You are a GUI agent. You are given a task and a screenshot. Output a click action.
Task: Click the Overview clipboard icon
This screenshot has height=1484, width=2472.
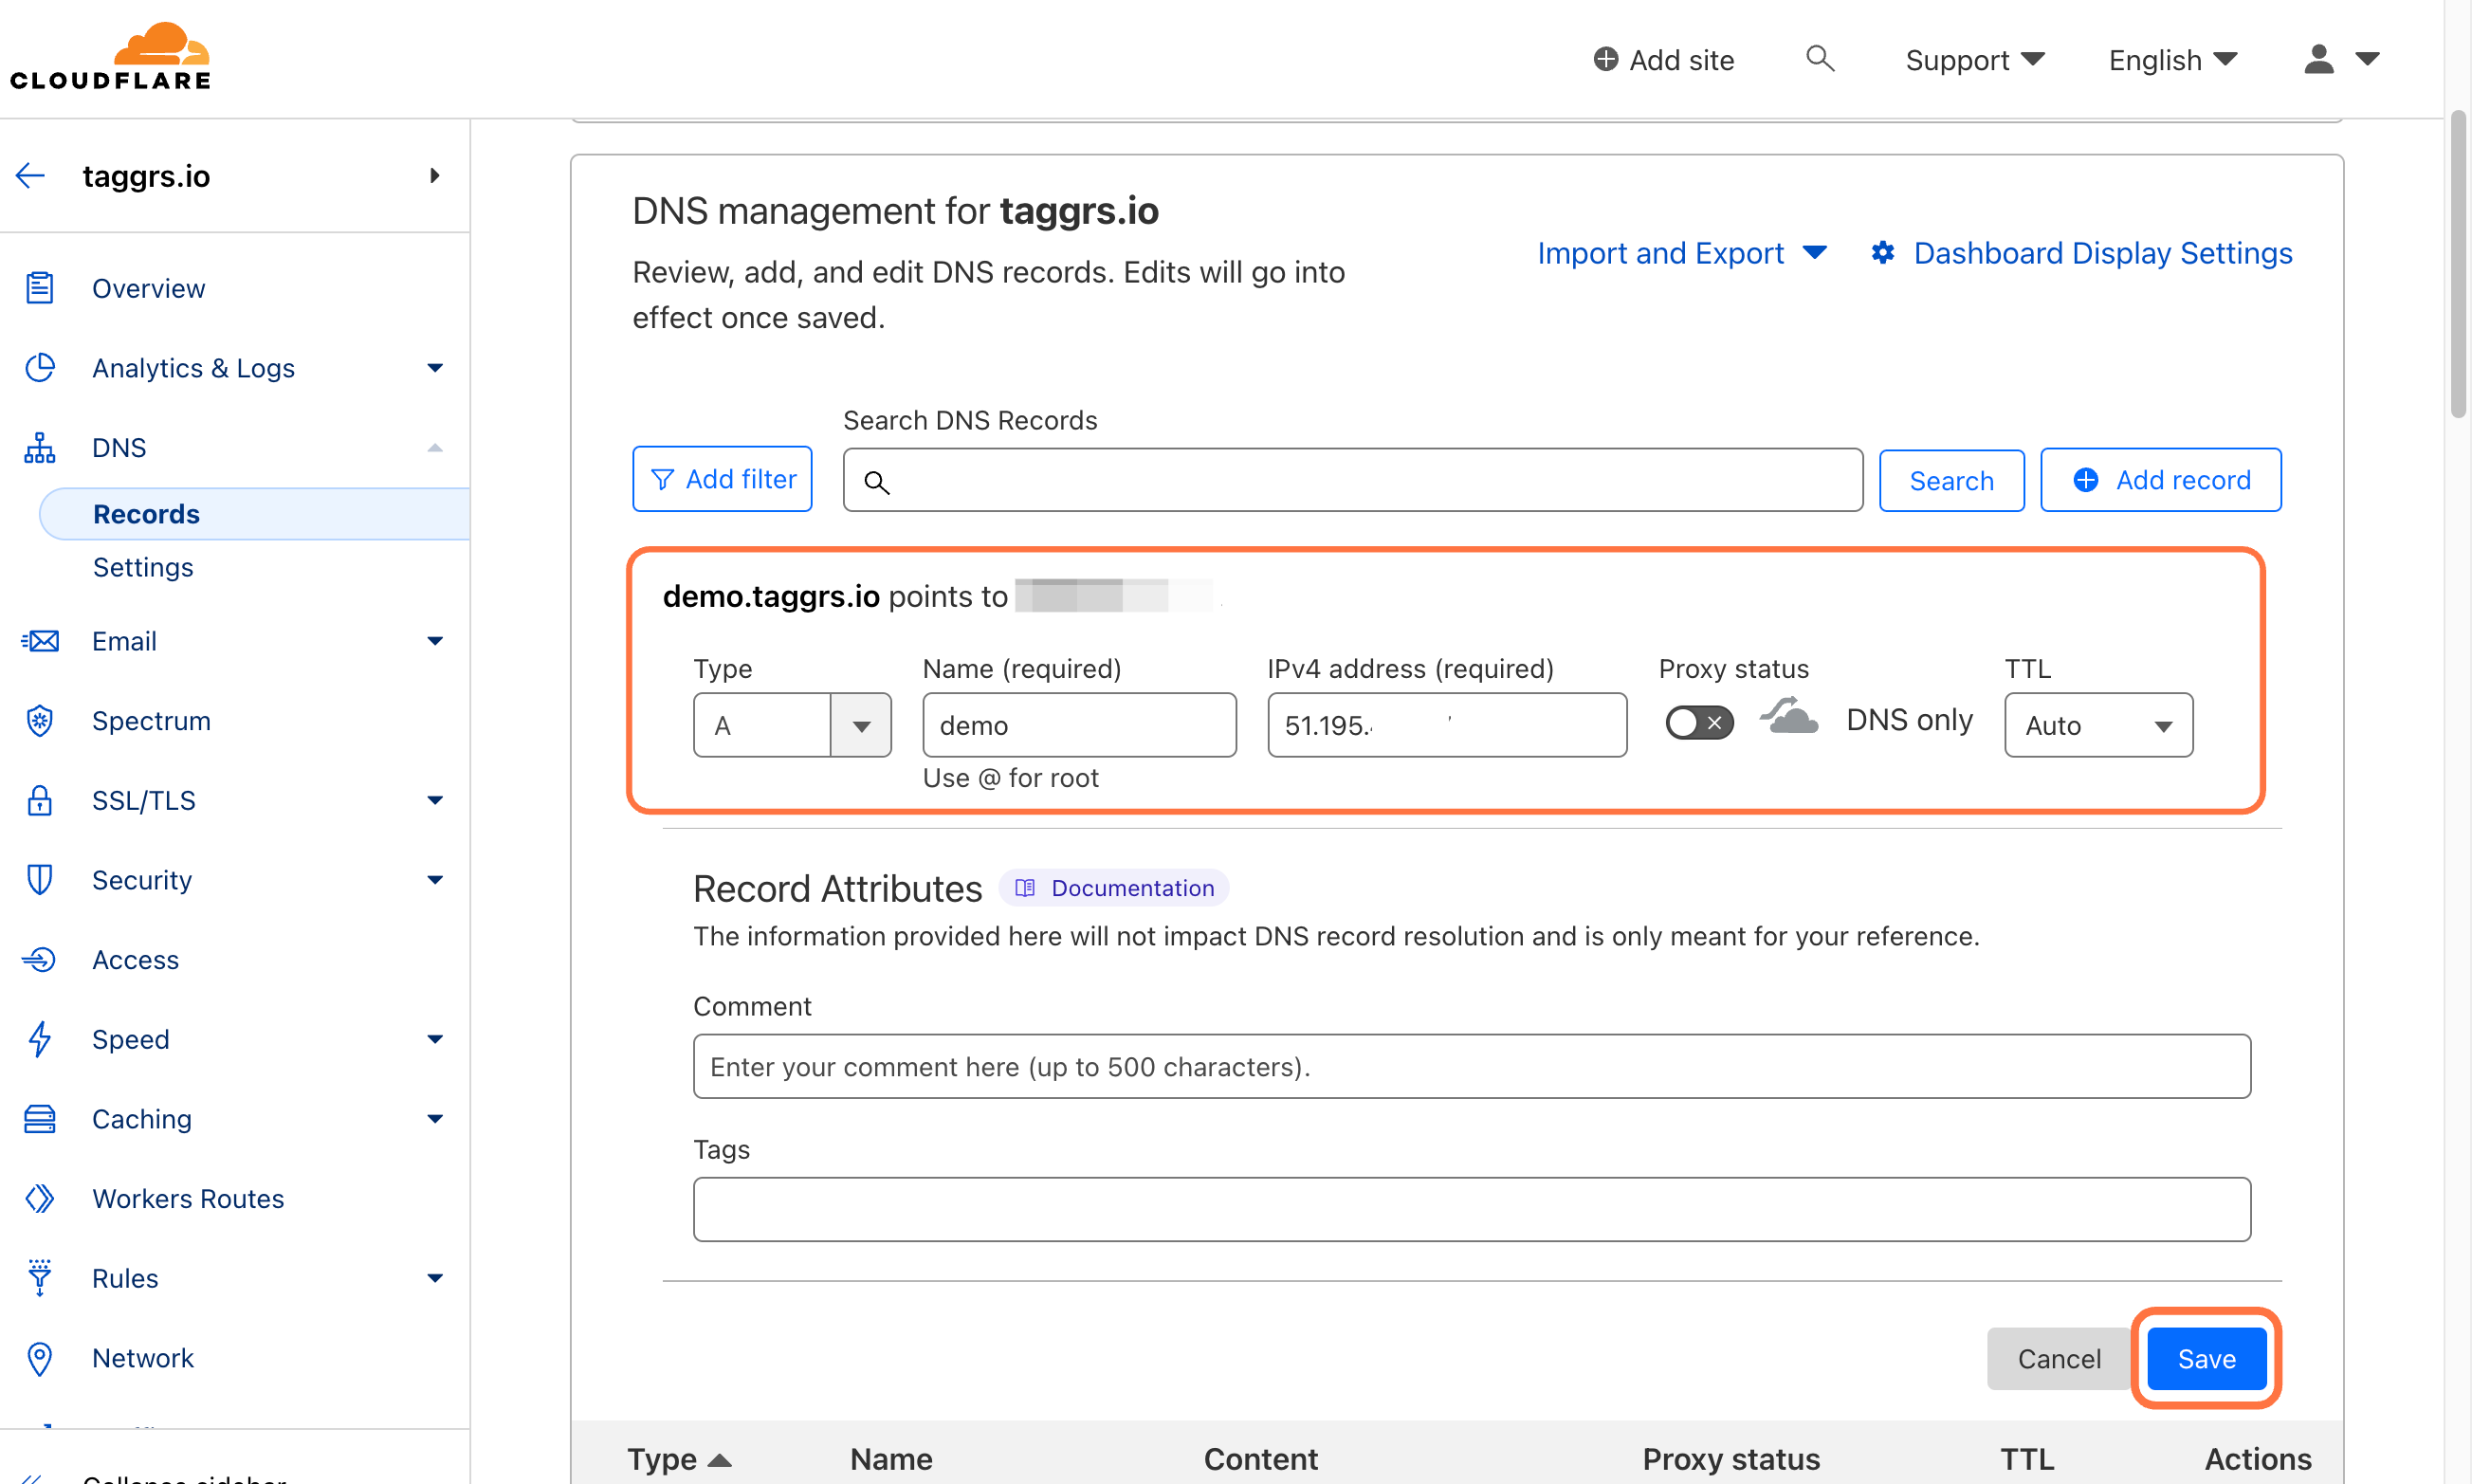tap(39, 288)
